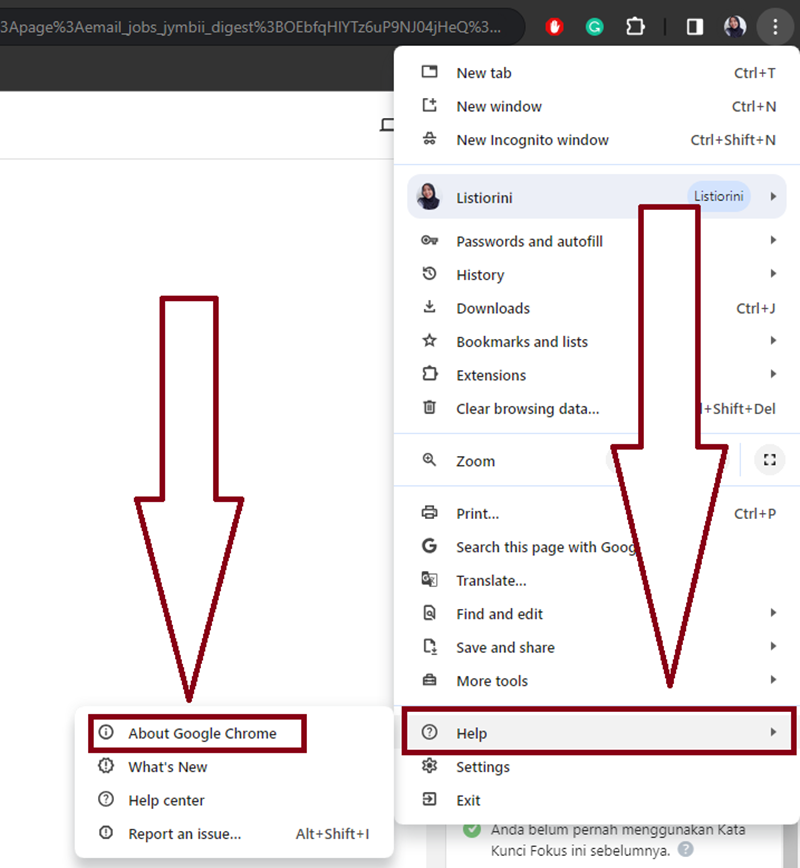Select Translate... menu entry
800x868 pixels.
(598, 580)
